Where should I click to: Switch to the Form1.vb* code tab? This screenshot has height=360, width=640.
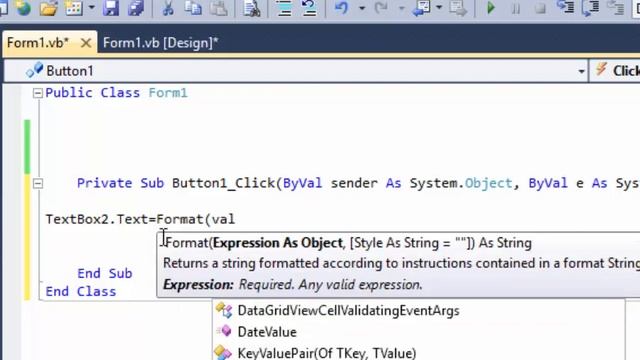click(x=38, y=43)
